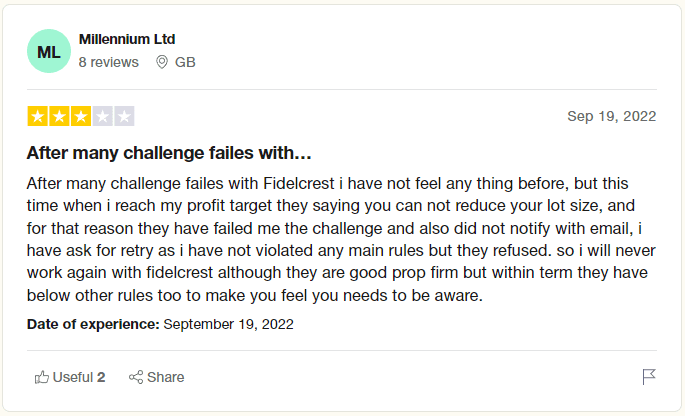Click the "Date of experience" label

point(93,324)
